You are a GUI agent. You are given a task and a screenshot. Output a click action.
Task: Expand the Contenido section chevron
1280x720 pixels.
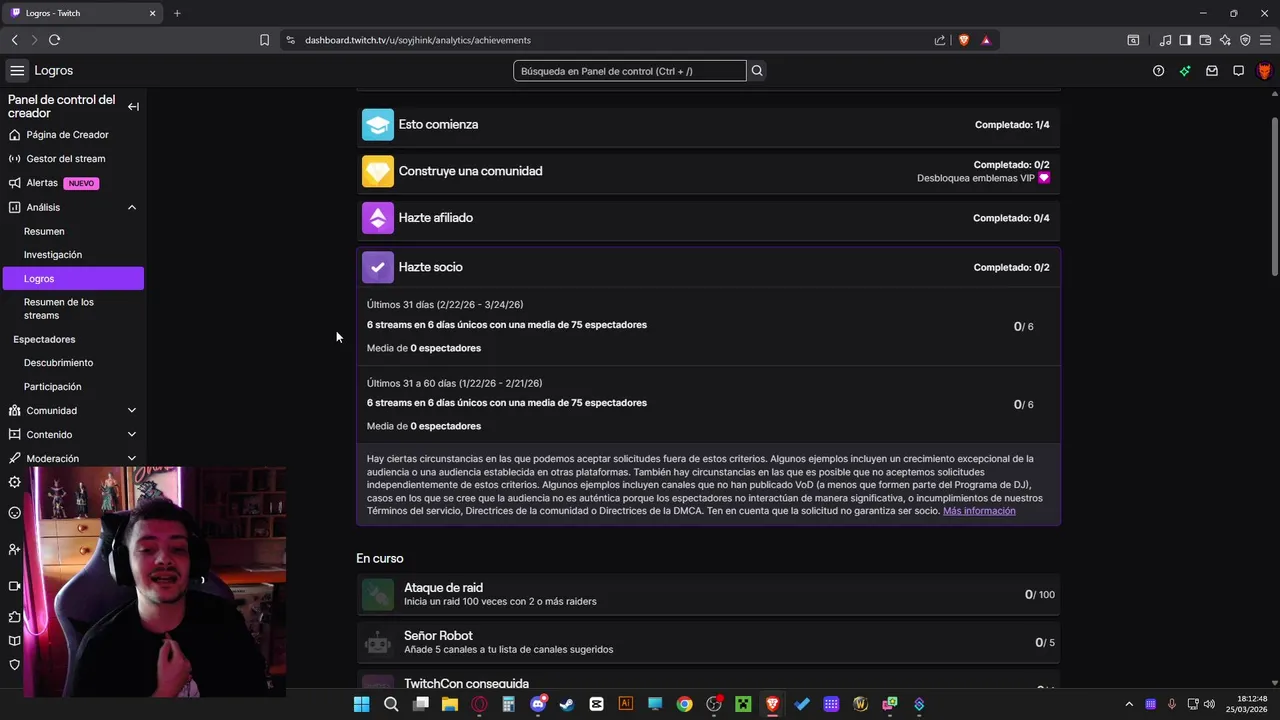(132, 435)
